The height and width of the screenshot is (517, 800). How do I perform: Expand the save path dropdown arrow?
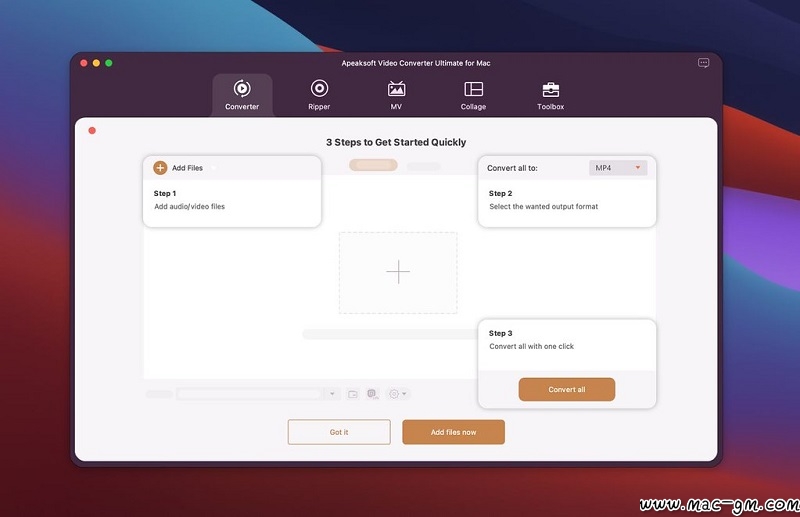(332, 394)
